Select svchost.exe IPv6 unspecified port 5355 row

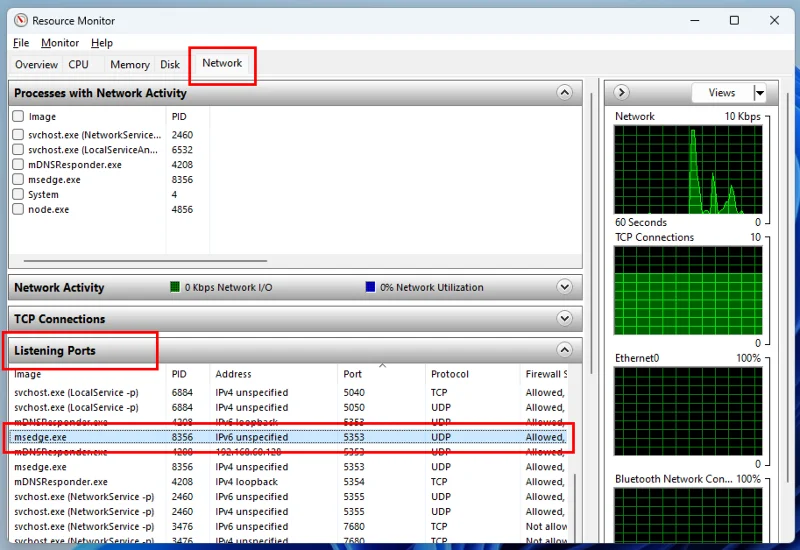point(288,496)
